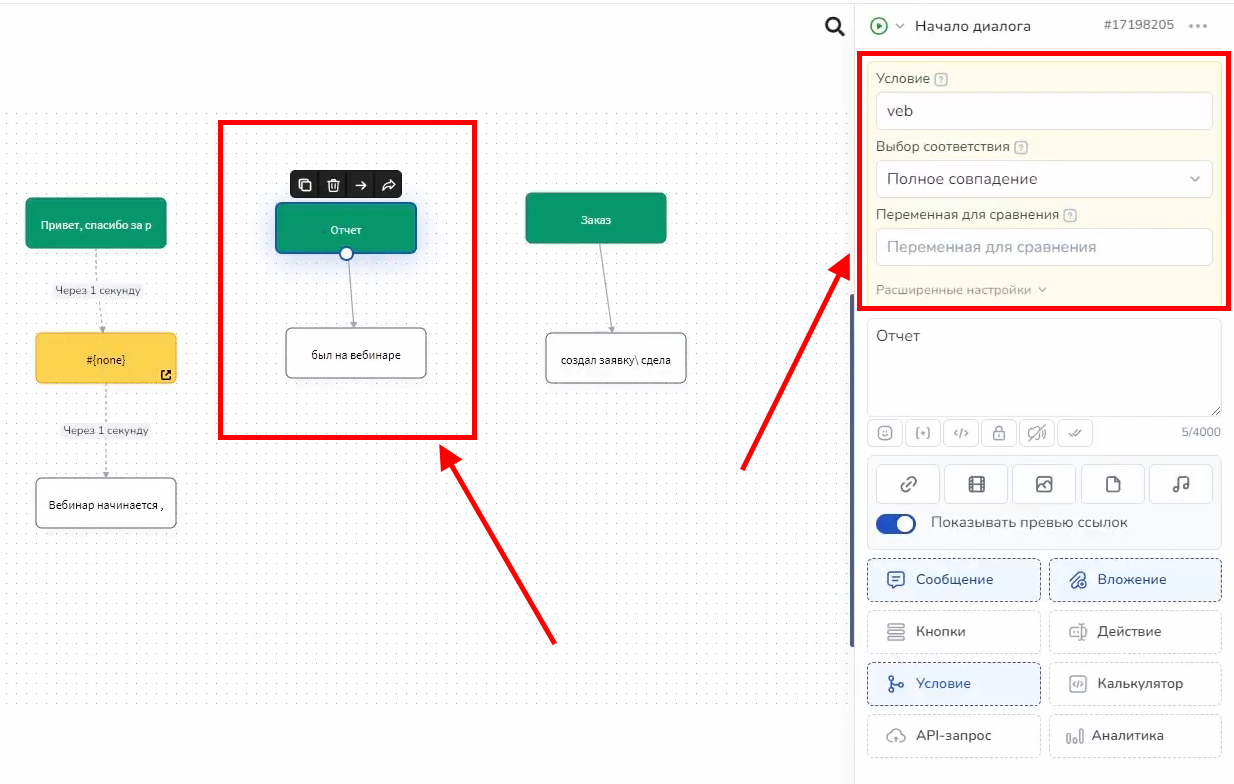Attach an audio file with the music note icon

[x=1181, y=484]
